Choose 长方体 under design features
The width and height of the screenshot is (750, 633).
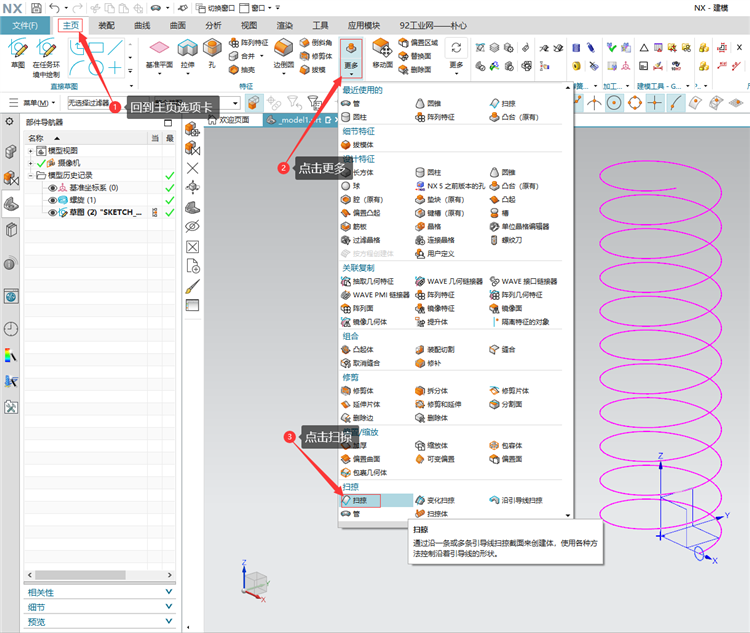coord(357,172)
